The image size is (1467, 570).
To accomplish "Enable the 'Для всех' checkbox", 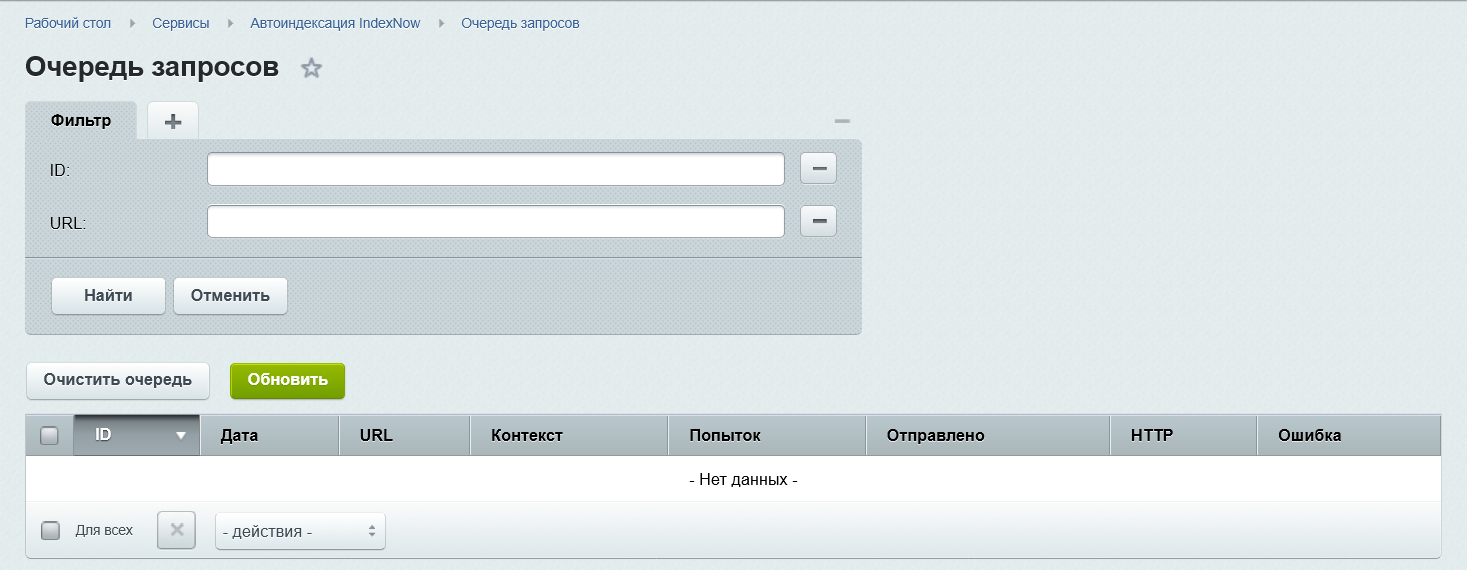I will pyautogui.click(x=50, y=530).
